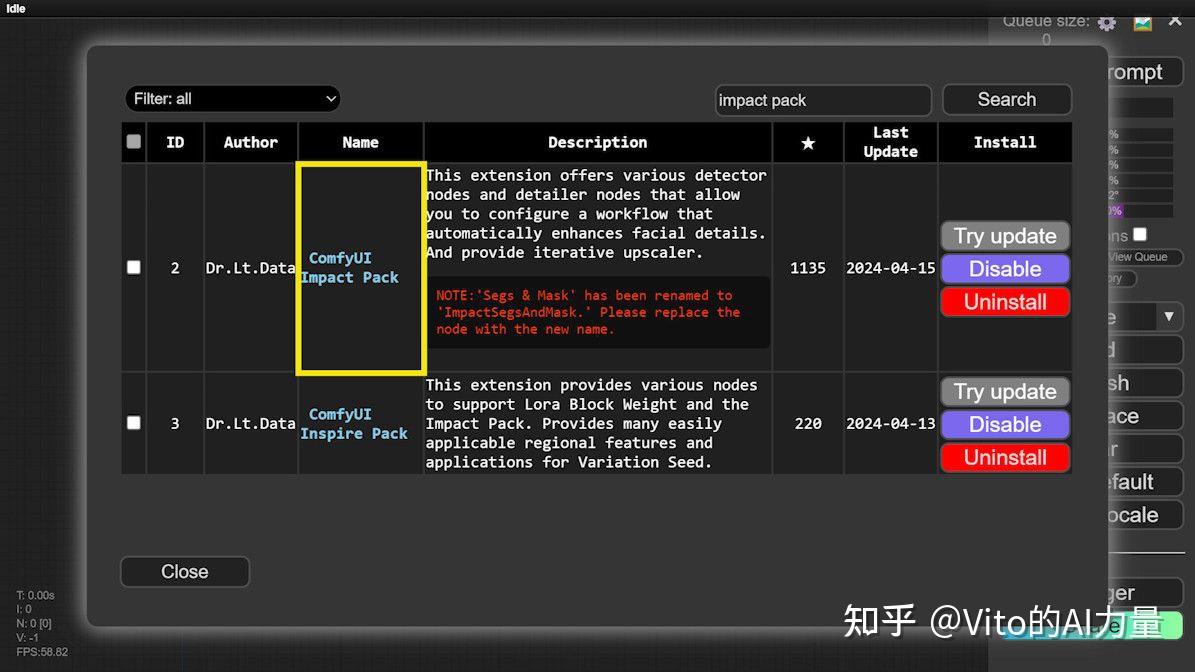Disable the ComfyUI Impact Pack extension
Image resolution: width=1195 pixels, height=672 pixels.
coord(1005,268)
